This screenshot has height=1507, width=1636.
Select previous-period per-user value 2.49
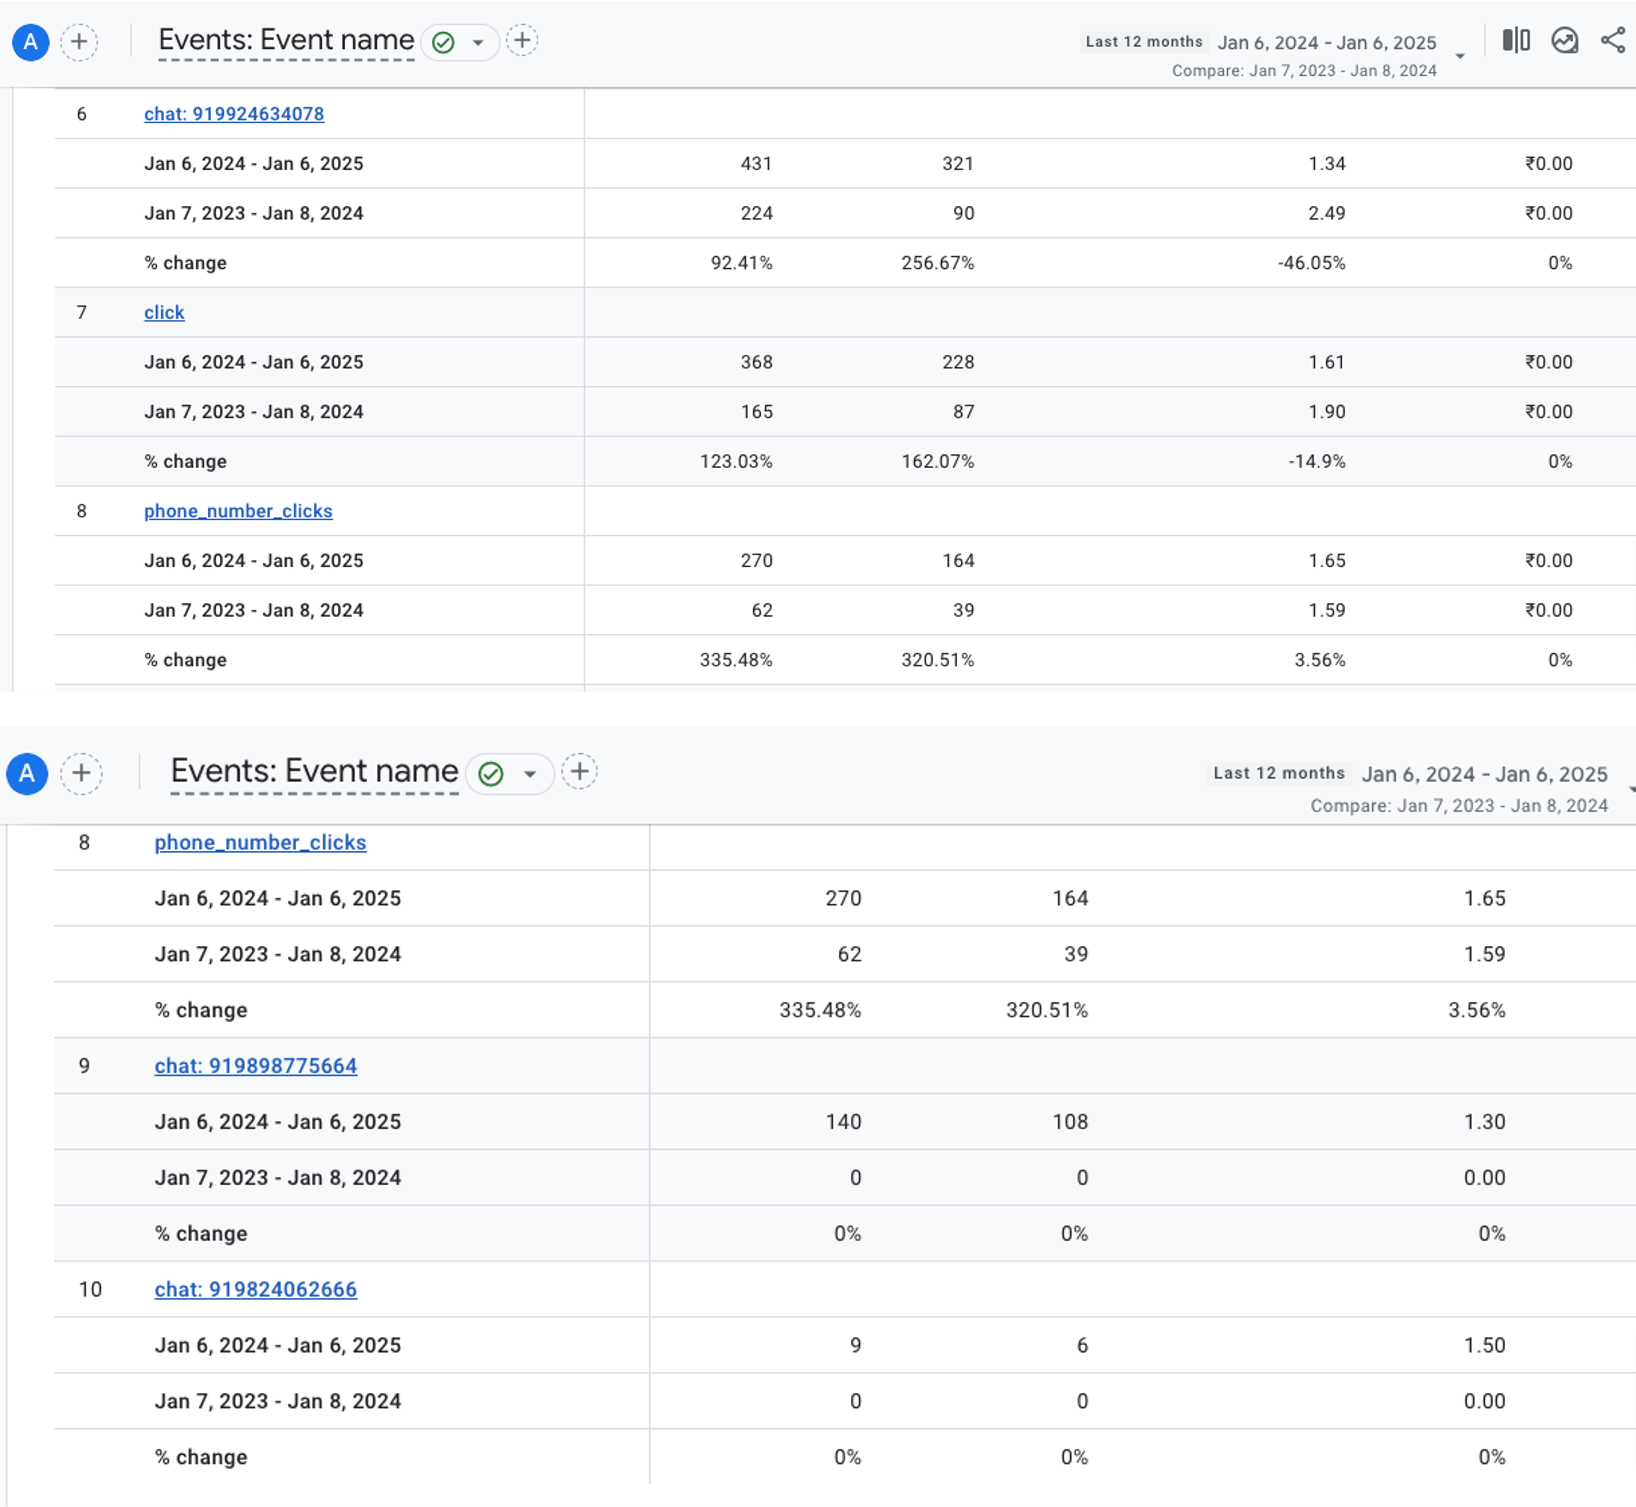pos(1327,213)
